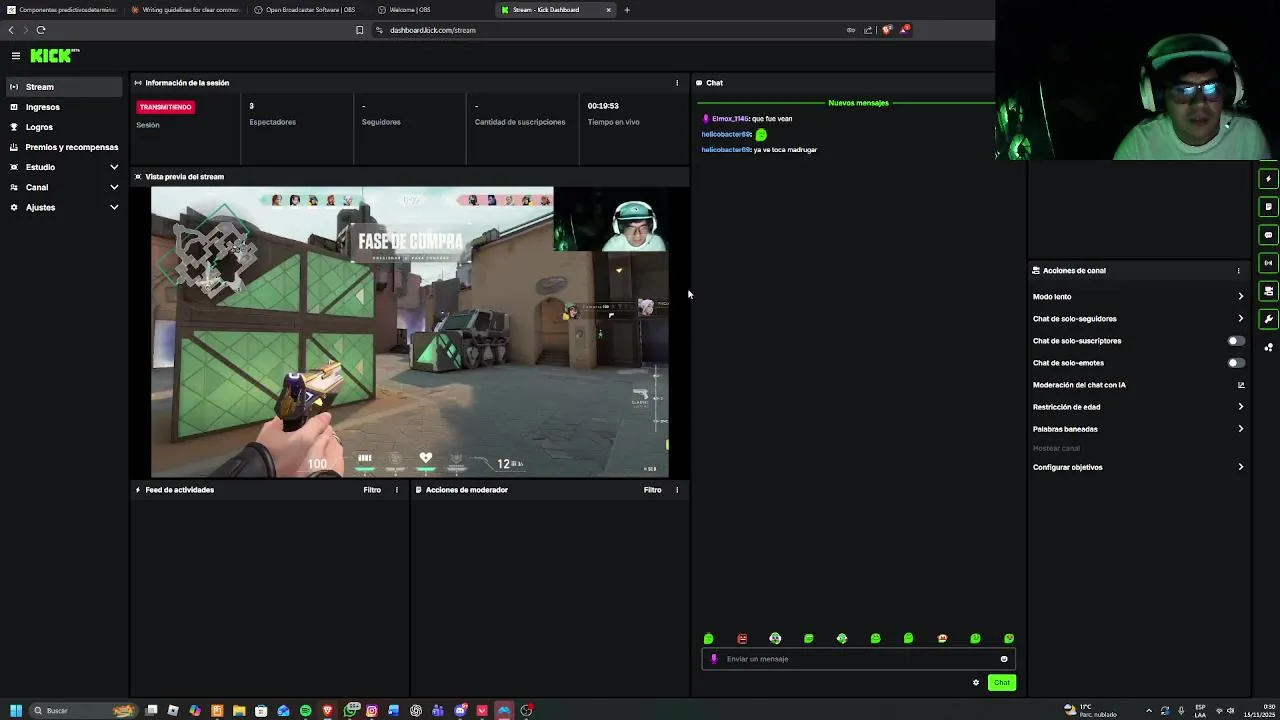The image size is (1280, 720).
Task: Expand the Ajustes sidebar section
Action: pos(64,207)
